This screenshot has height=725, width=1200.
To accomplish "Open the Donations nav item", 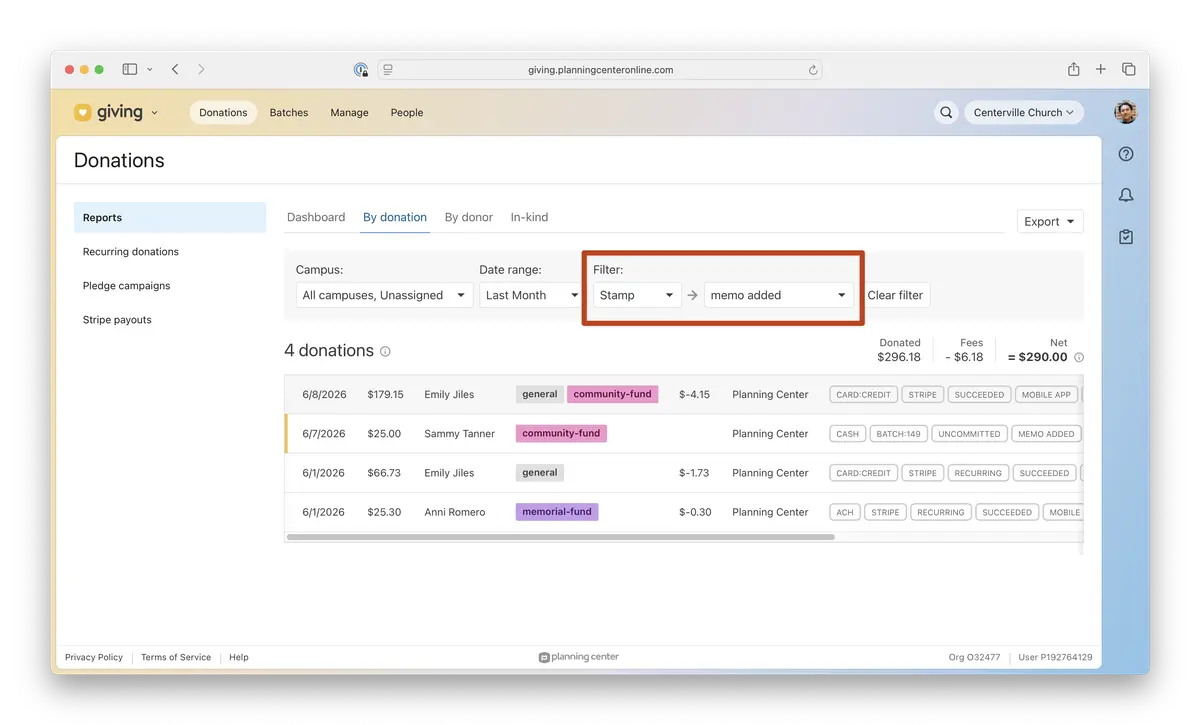I will coord(223,113).
